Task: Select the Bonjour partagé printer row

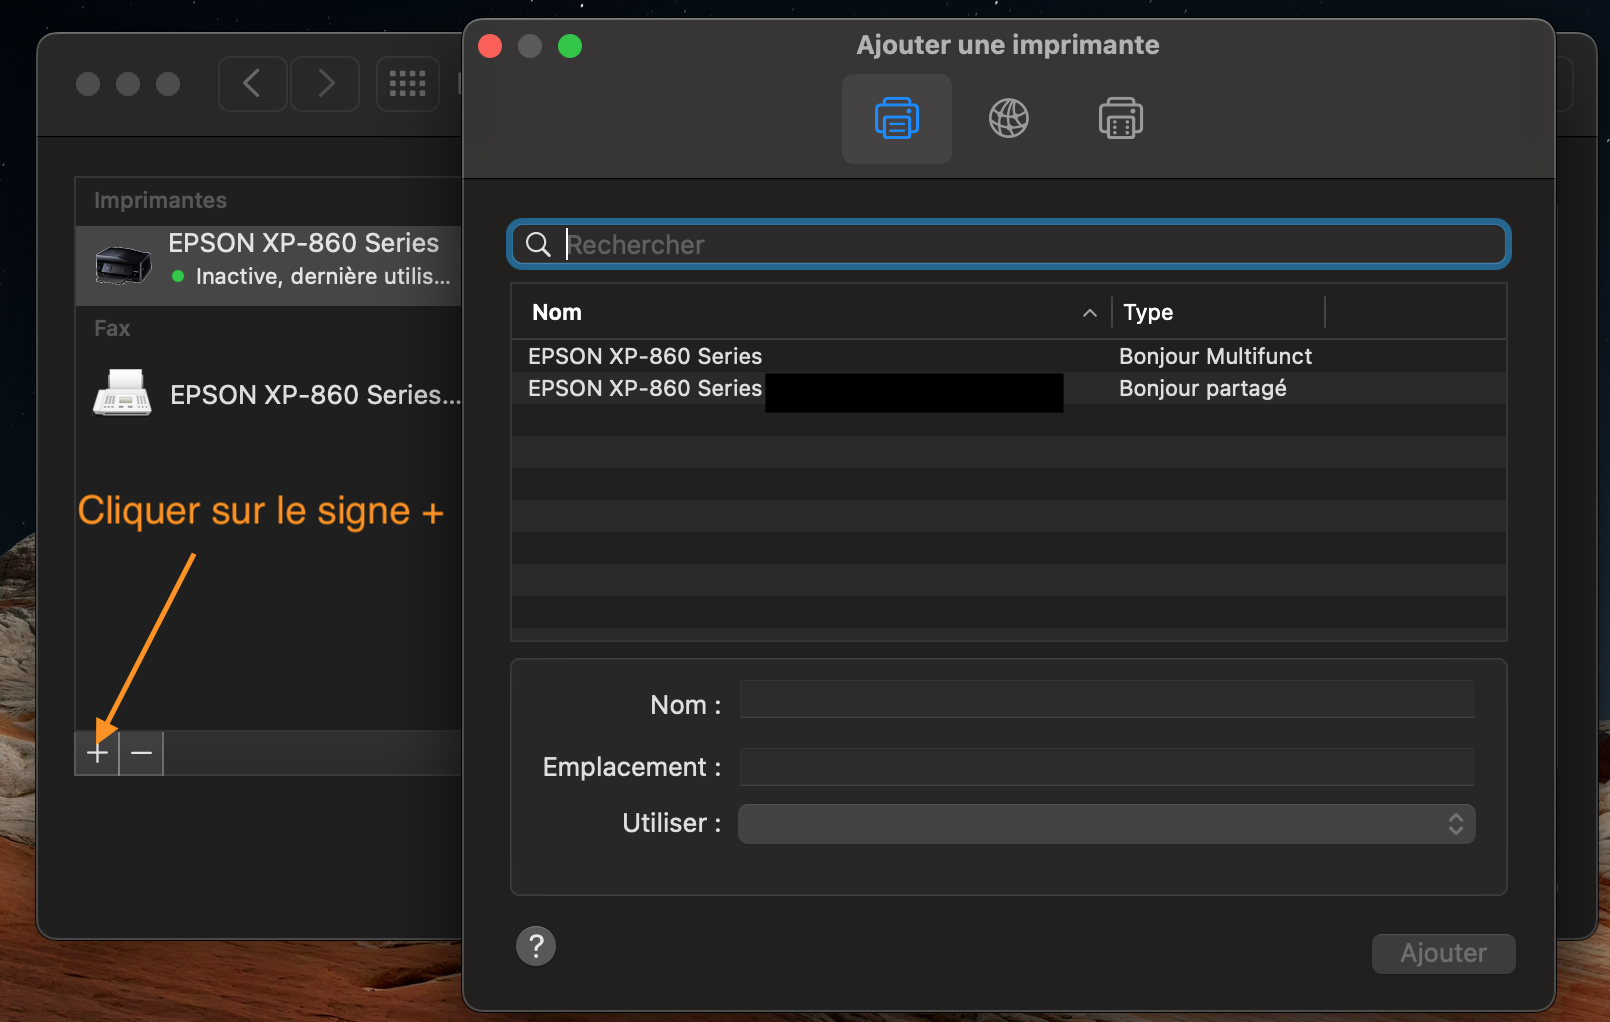Action: tap(1008, 388)
